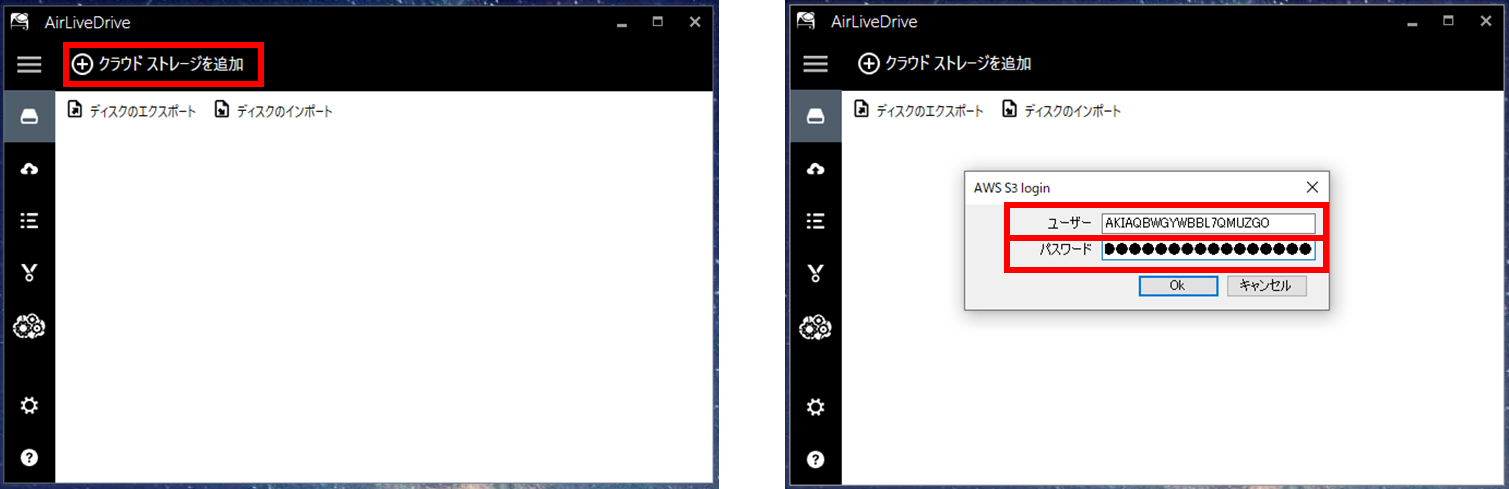Screen dimensions: 1509x489
Task: Open settings gear icon in left window
Action: (x=29, y=405)
